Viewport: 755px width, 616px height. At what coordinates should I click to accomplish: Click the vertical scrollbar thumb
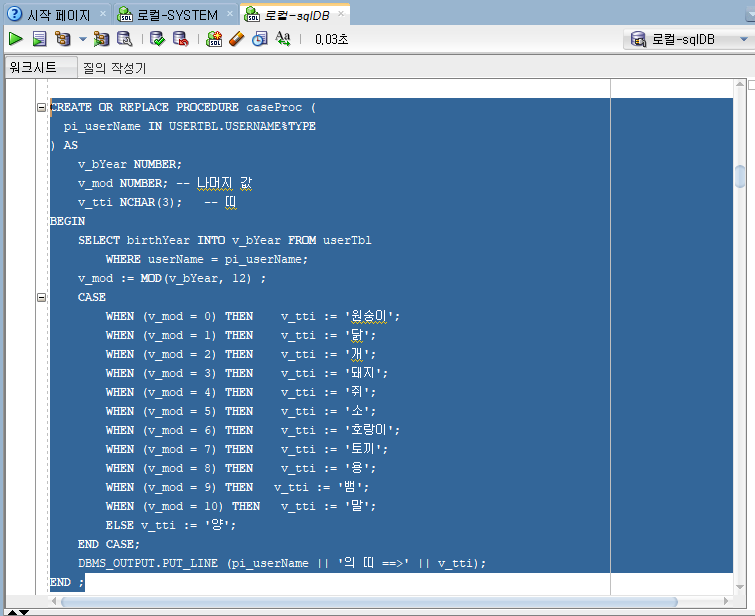tap(740, 176)
